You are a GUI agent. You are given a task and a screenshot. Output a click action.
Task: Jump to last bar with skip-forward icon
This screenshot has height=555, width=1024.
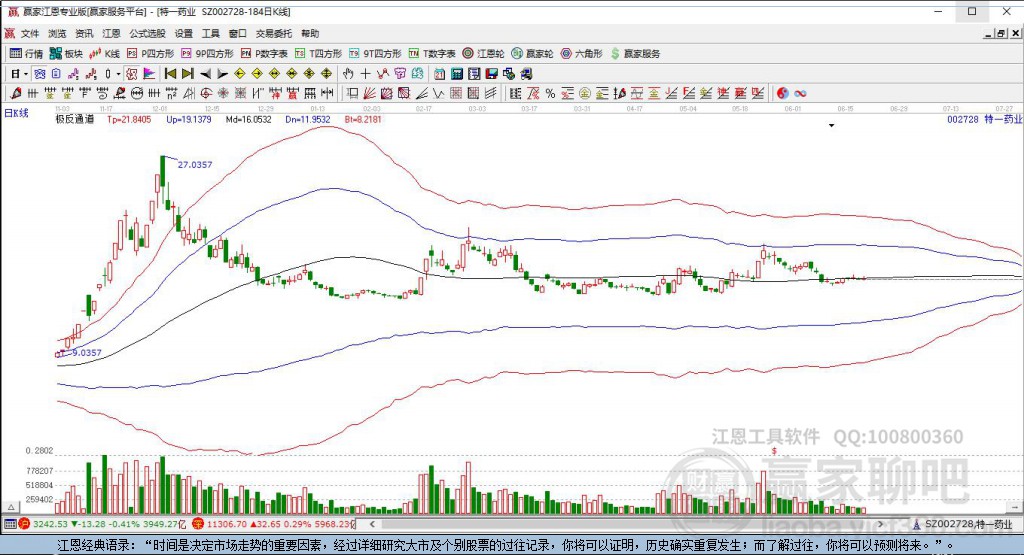pyautogui.click(x=187, y=74)
